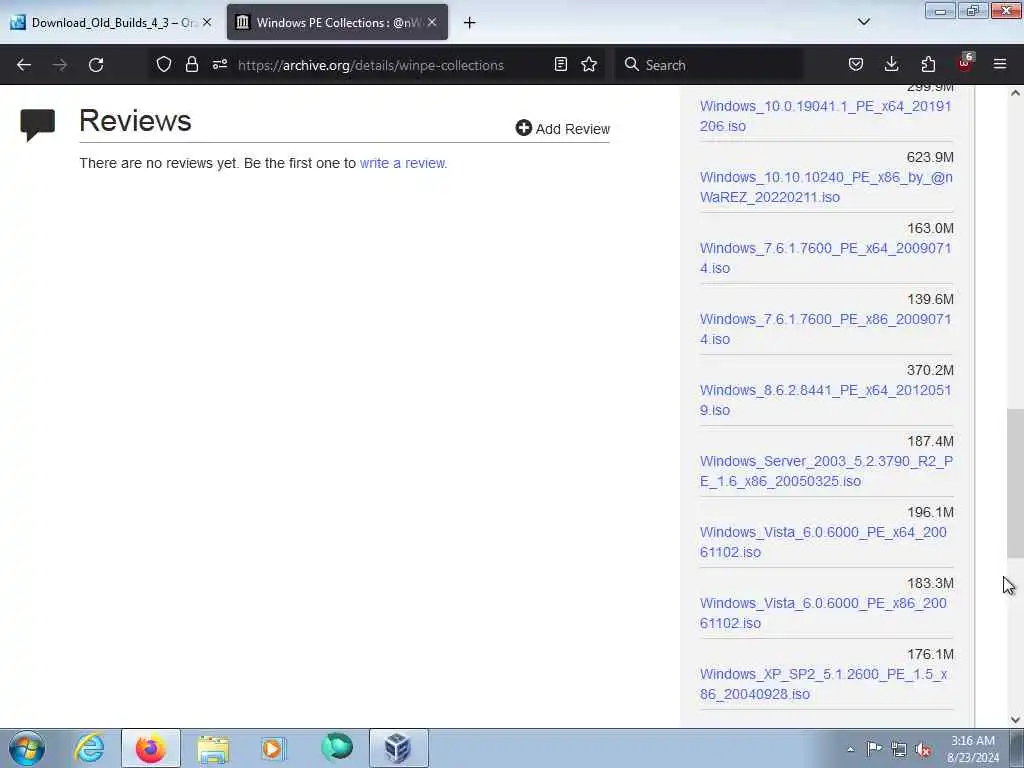This screenshot has height=768, width=1024.
Task: Click the forward navigation arrow
Action: pos(60,65)
